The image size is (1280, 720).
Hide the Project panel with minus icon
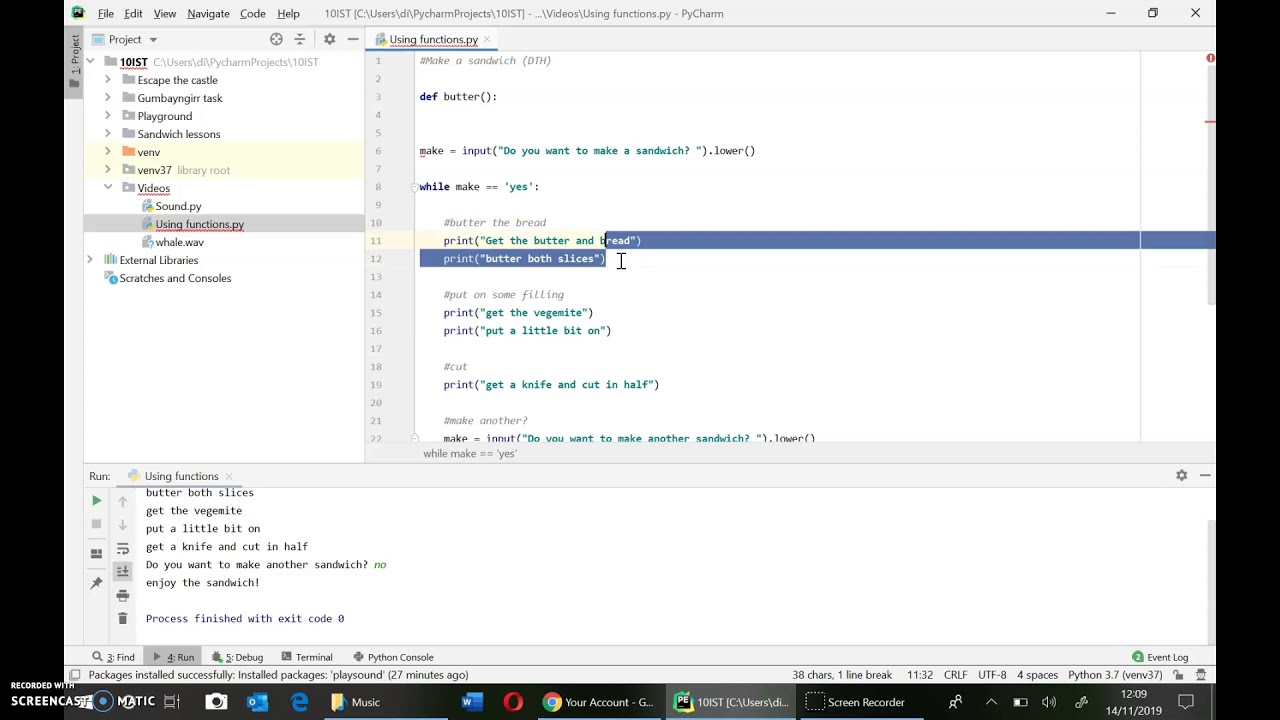[353, 39]
